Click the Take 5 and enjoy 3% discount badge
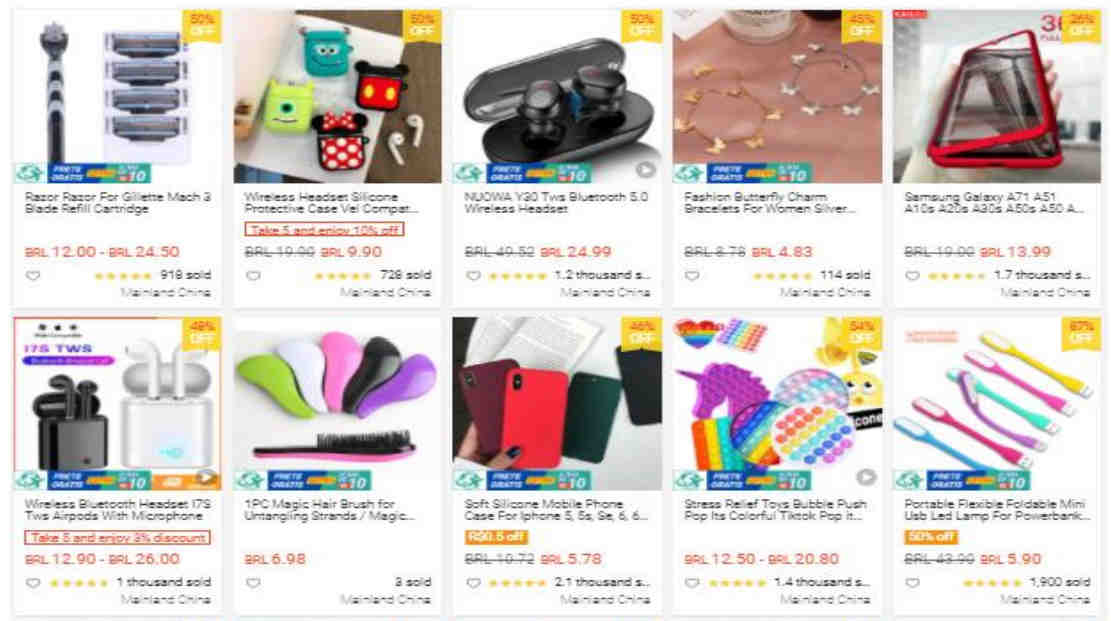1111x621 pixels. coord(118,537)
